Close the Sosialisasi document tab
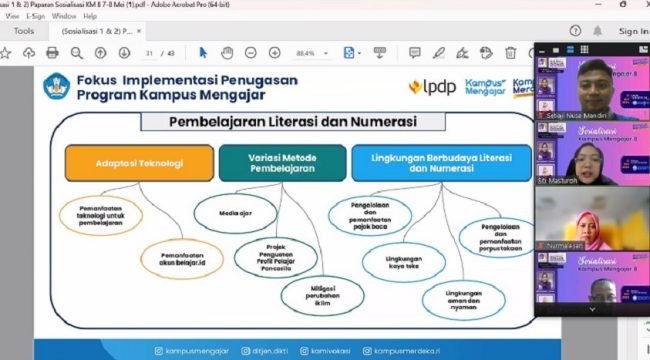Screen dimensions: 650x360 [139, 31]
